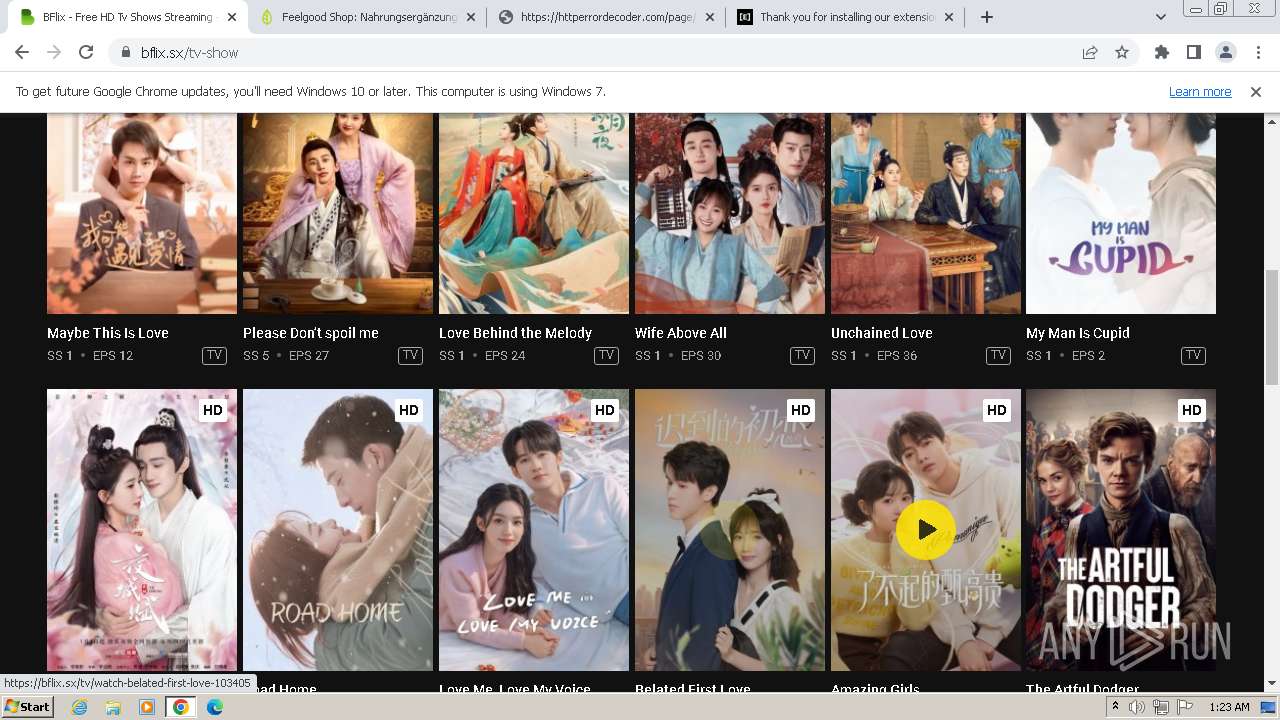Viewport: 1280px width, 720px height.
Task: Click the Wife Above All title
Action: pos(681,333)
